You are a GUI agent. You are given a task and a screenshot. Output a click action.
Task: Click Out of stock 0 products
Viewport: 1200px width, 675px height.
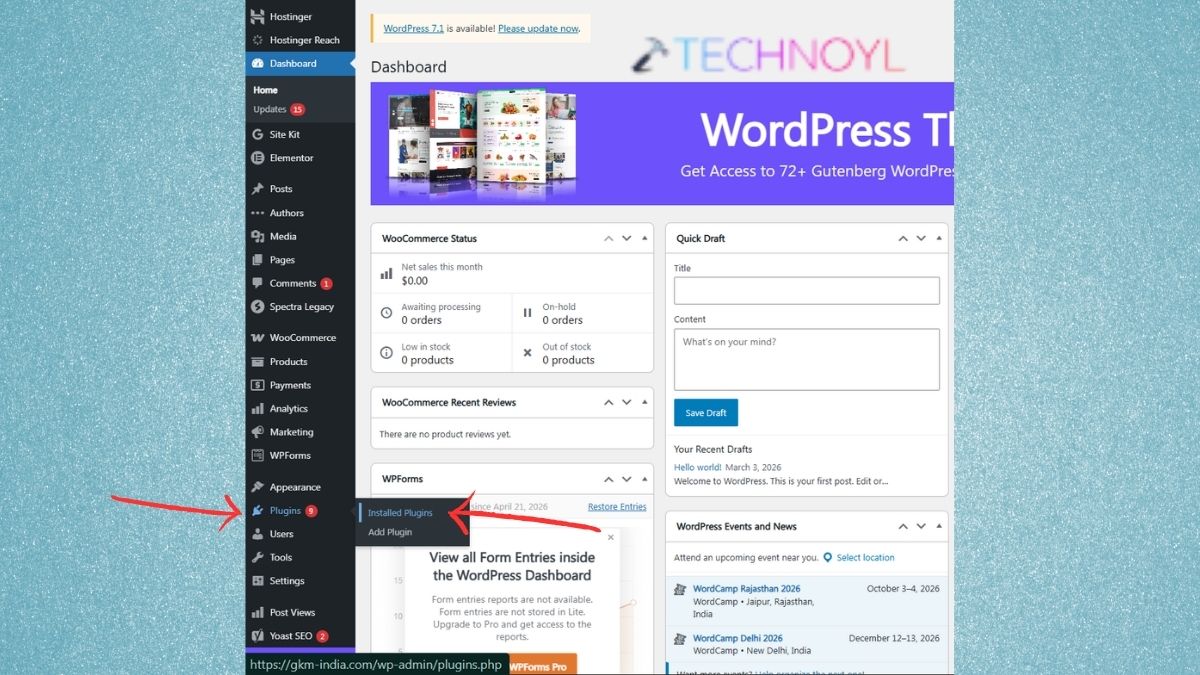583,353
